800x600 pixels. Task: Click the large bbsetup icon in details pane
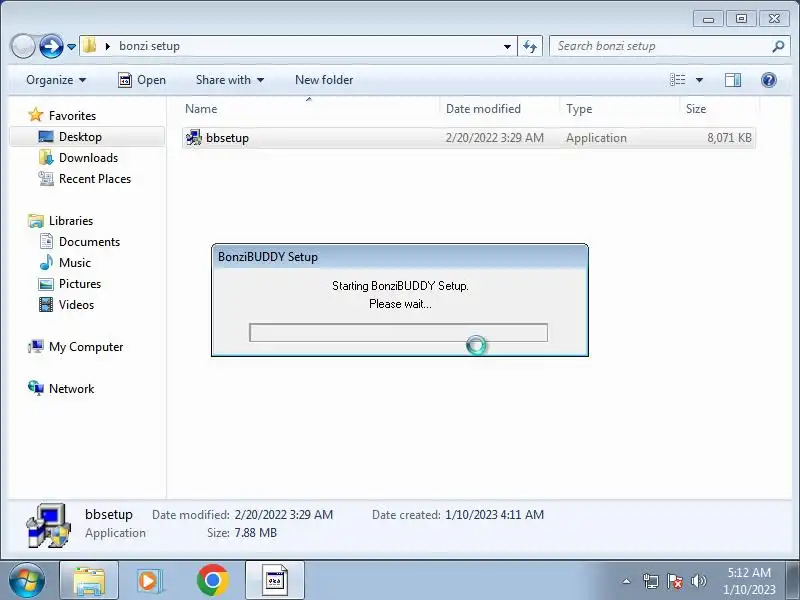[x=49, y=525]
